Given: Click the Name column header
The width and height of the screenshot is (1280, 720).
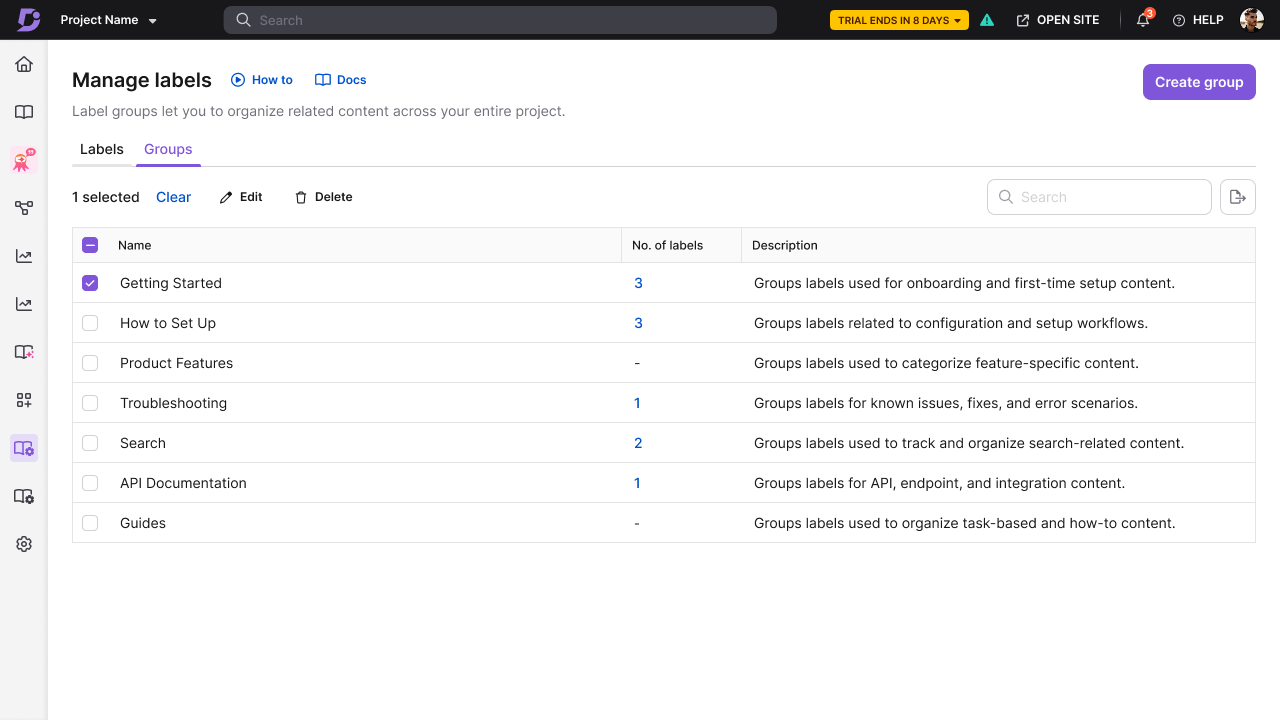Looking at the screenshot, I should click(135, 245).
